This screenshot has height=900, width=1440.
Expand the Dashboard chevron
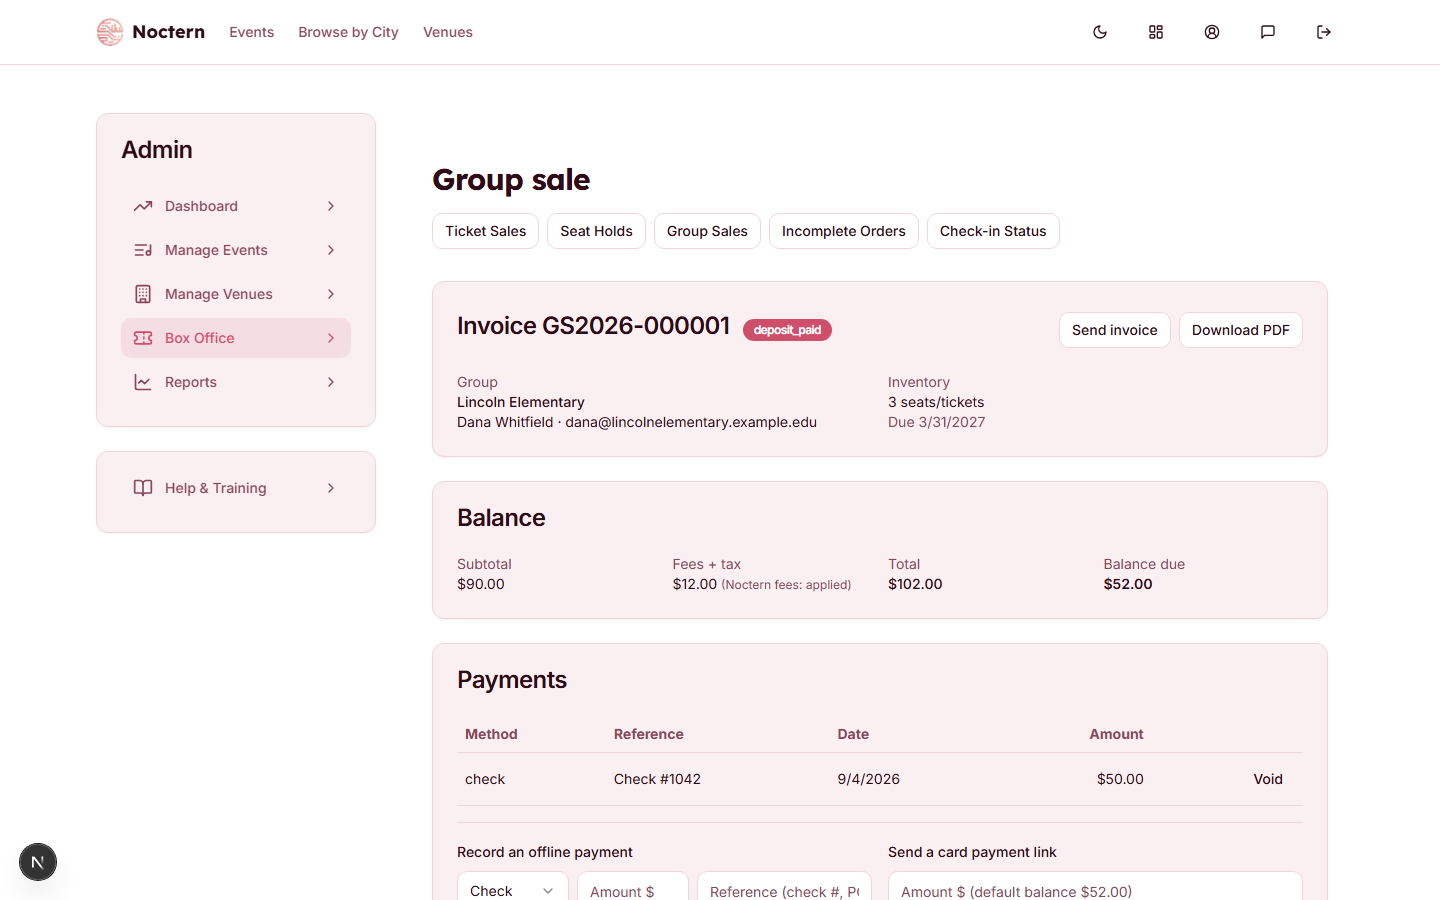click(x=331, y=206)
